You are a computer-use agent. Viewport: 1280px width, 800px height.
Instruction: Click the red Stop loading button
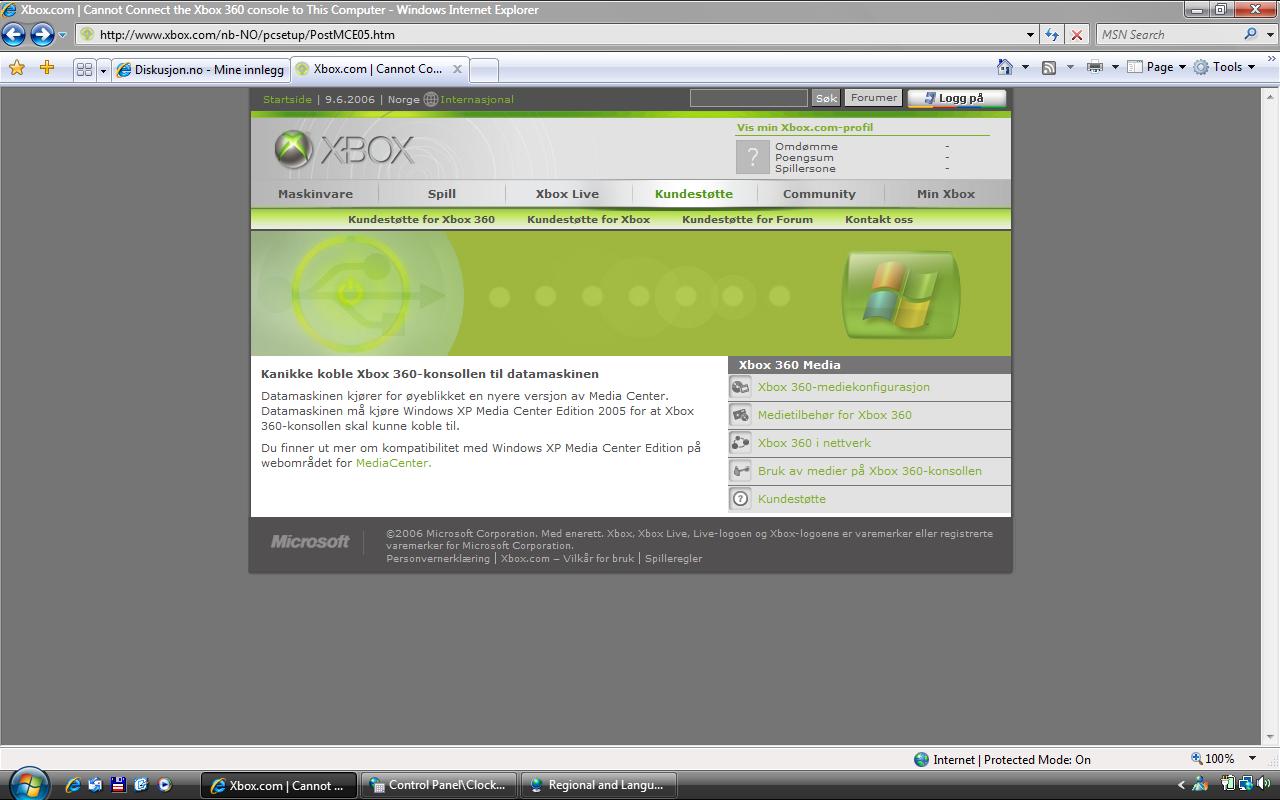point(1077,34)
